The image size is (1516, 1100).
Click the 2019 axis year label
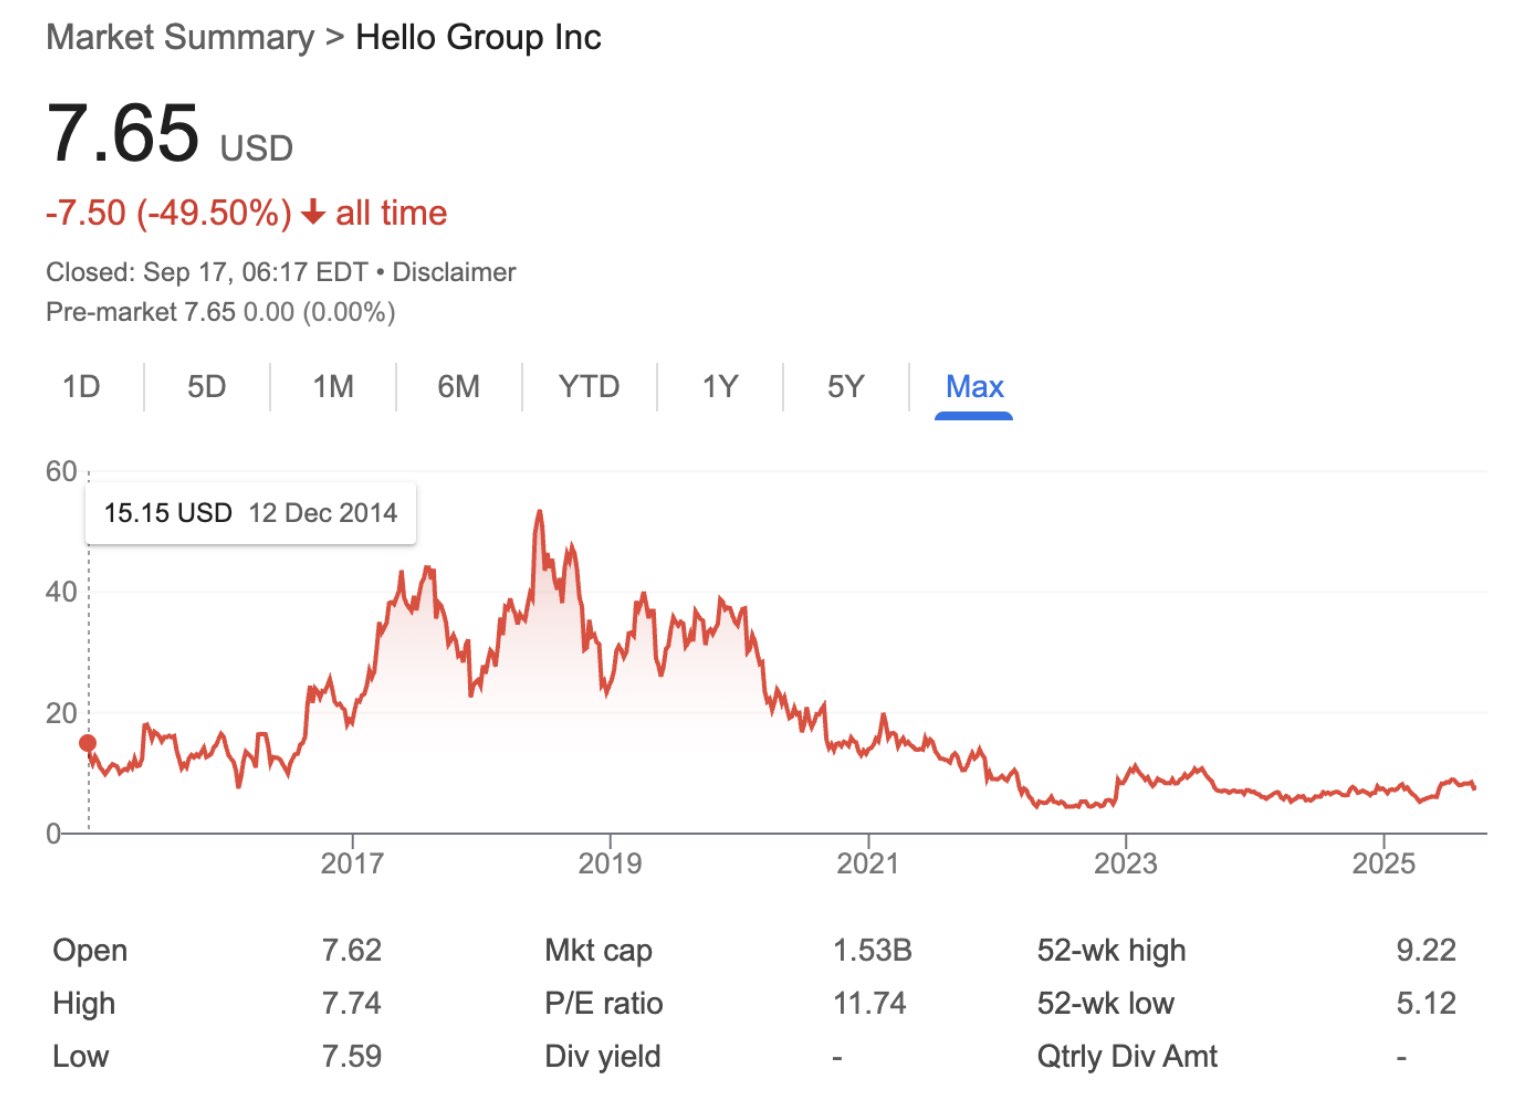610,863
